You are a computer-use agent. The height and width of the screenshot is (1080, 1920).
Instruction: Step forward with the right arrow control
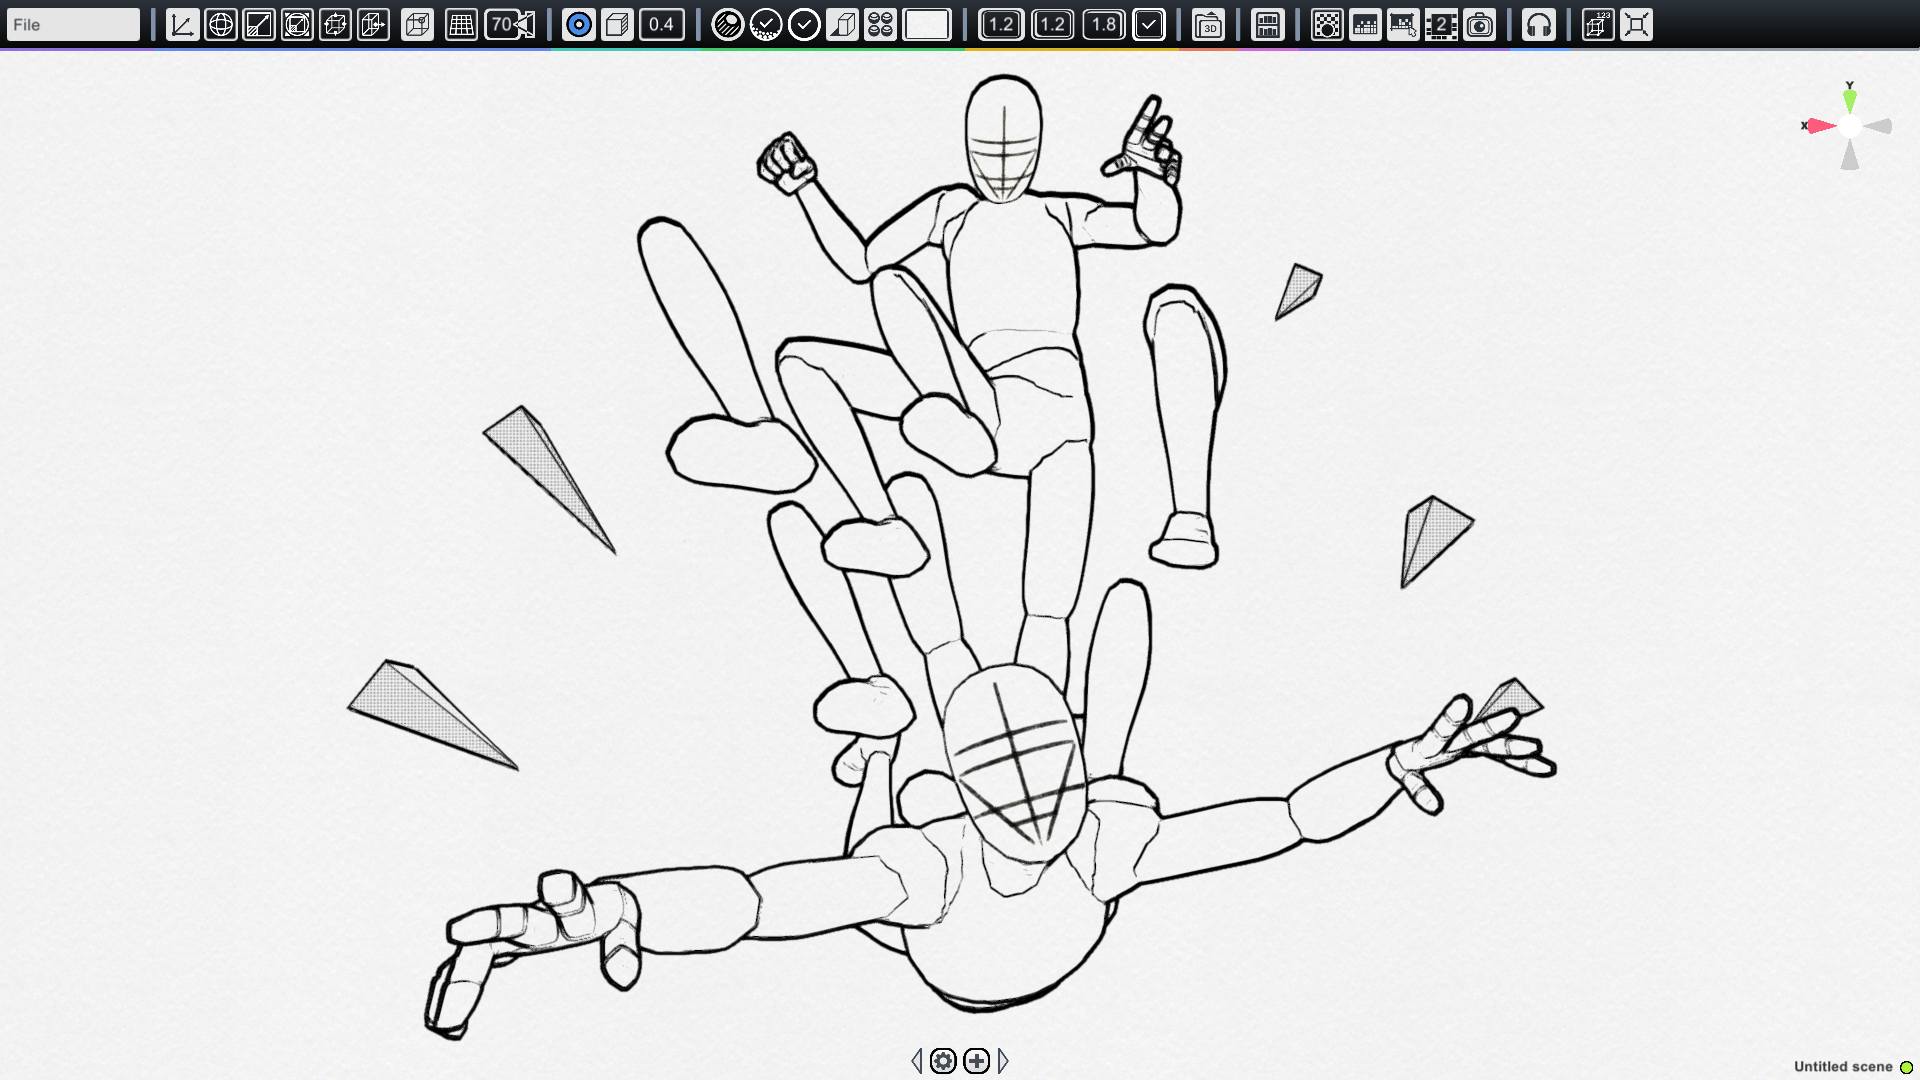(x=1003, y=1061)
